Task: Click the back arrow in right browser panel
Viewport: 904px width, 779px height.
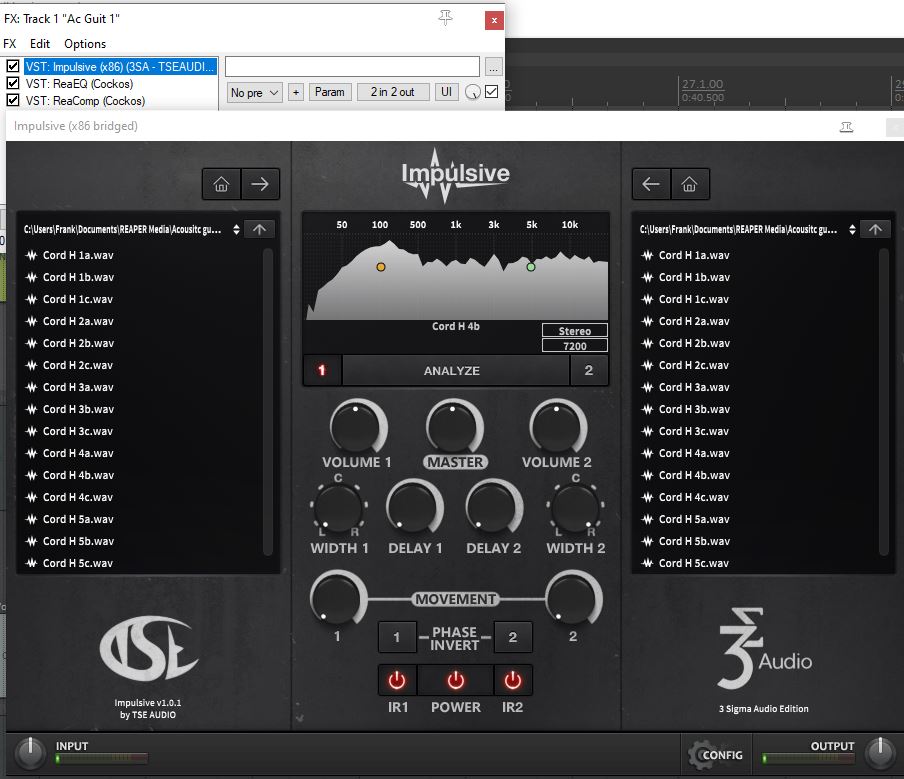Action: tap(651, 184)
